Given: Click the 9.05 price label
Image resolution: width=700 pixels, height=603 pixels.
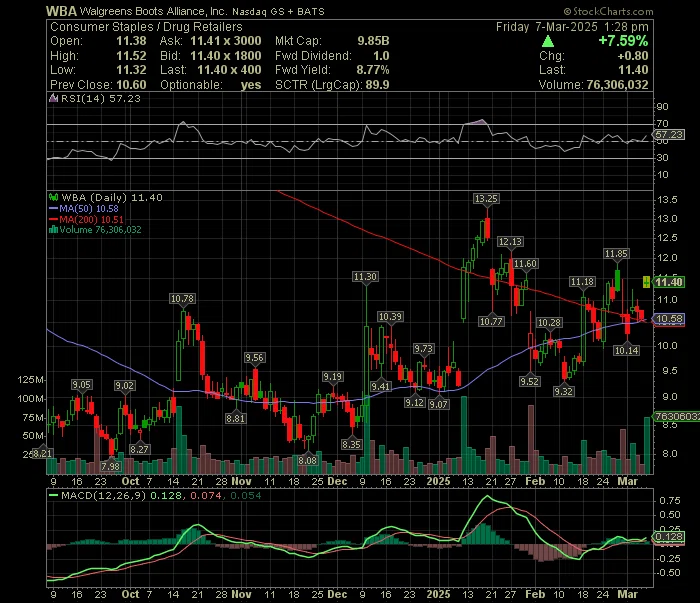Looking at the screenshot, I should click(82, 385).
